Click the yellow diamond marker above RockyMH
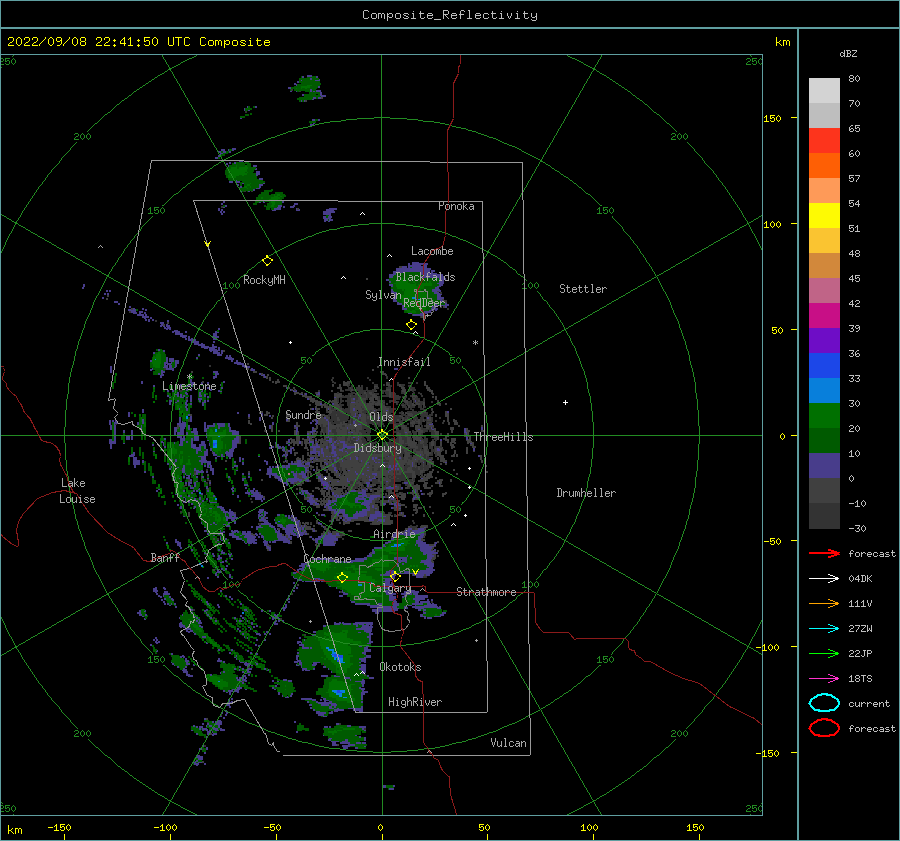The height and width of the screenshot is (841, 900). 267,261
